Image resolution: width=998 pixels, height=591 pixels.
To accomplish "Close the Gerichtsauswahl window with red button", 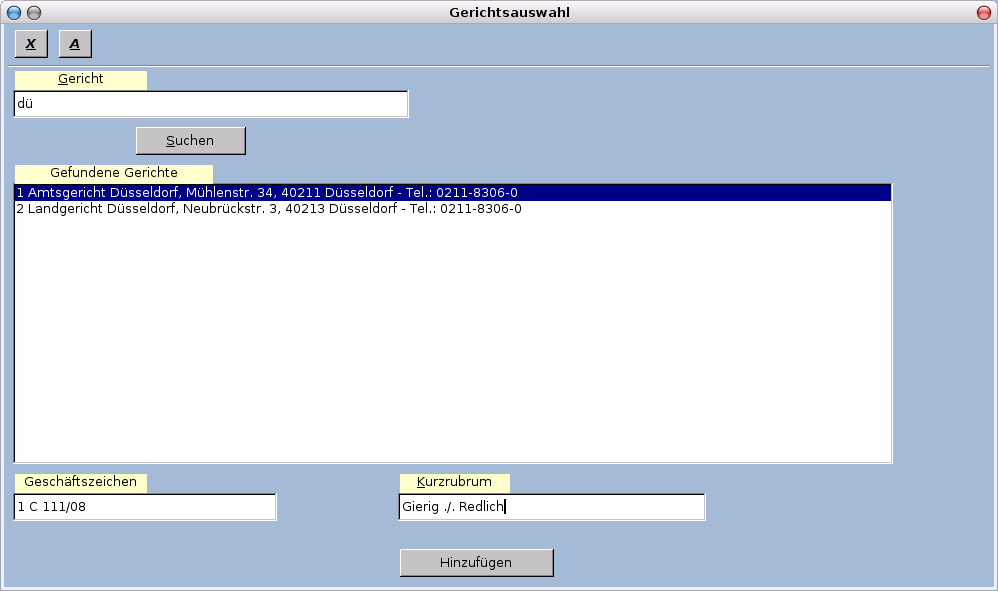I will click(984, 12).
